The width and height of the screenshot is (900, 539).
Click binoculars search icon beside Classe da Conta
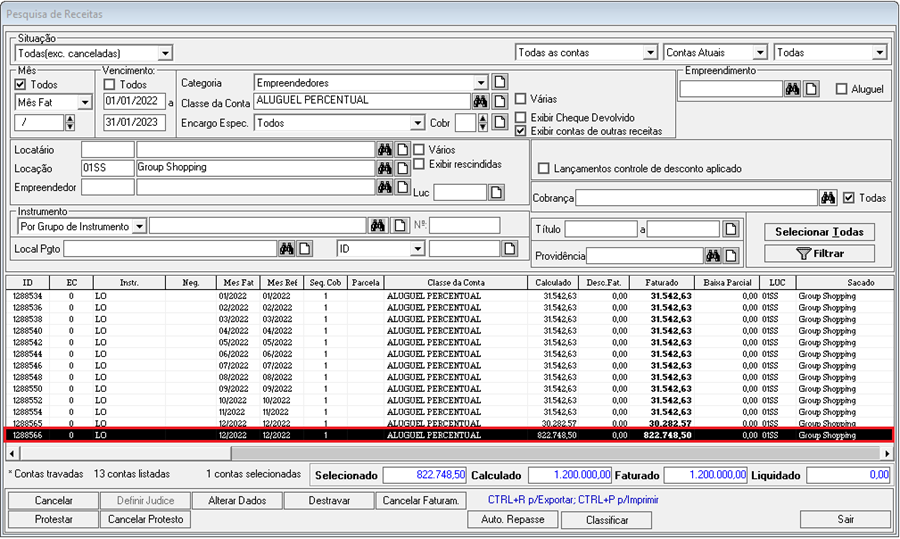click(480, 101)
